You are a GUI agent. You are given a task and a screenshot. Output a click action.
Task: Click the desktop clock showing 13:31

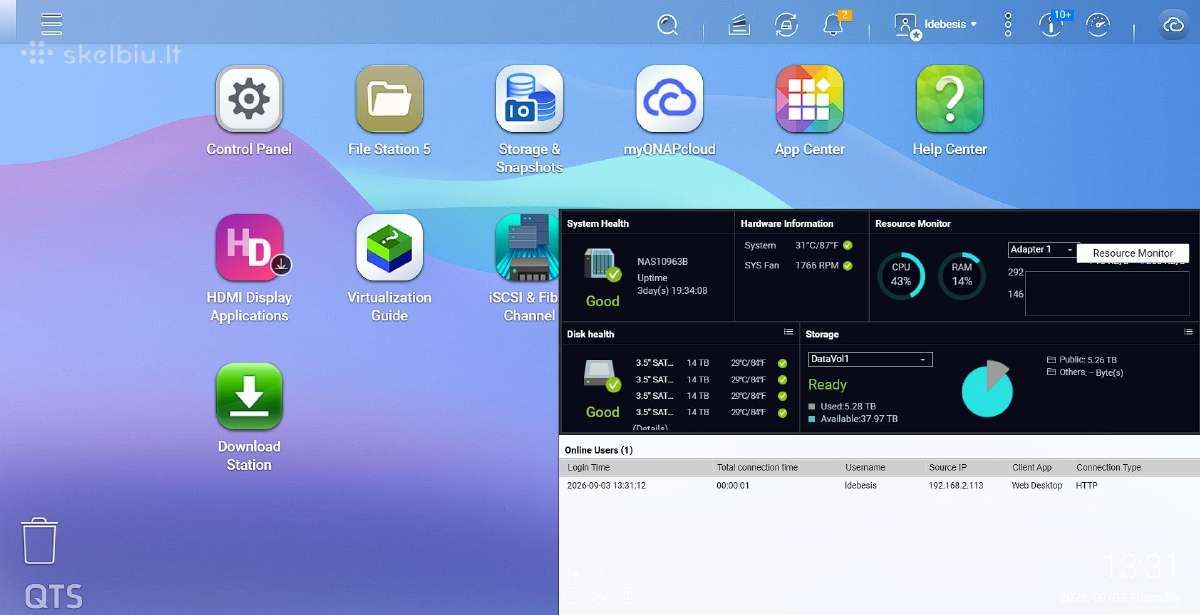1141,567
